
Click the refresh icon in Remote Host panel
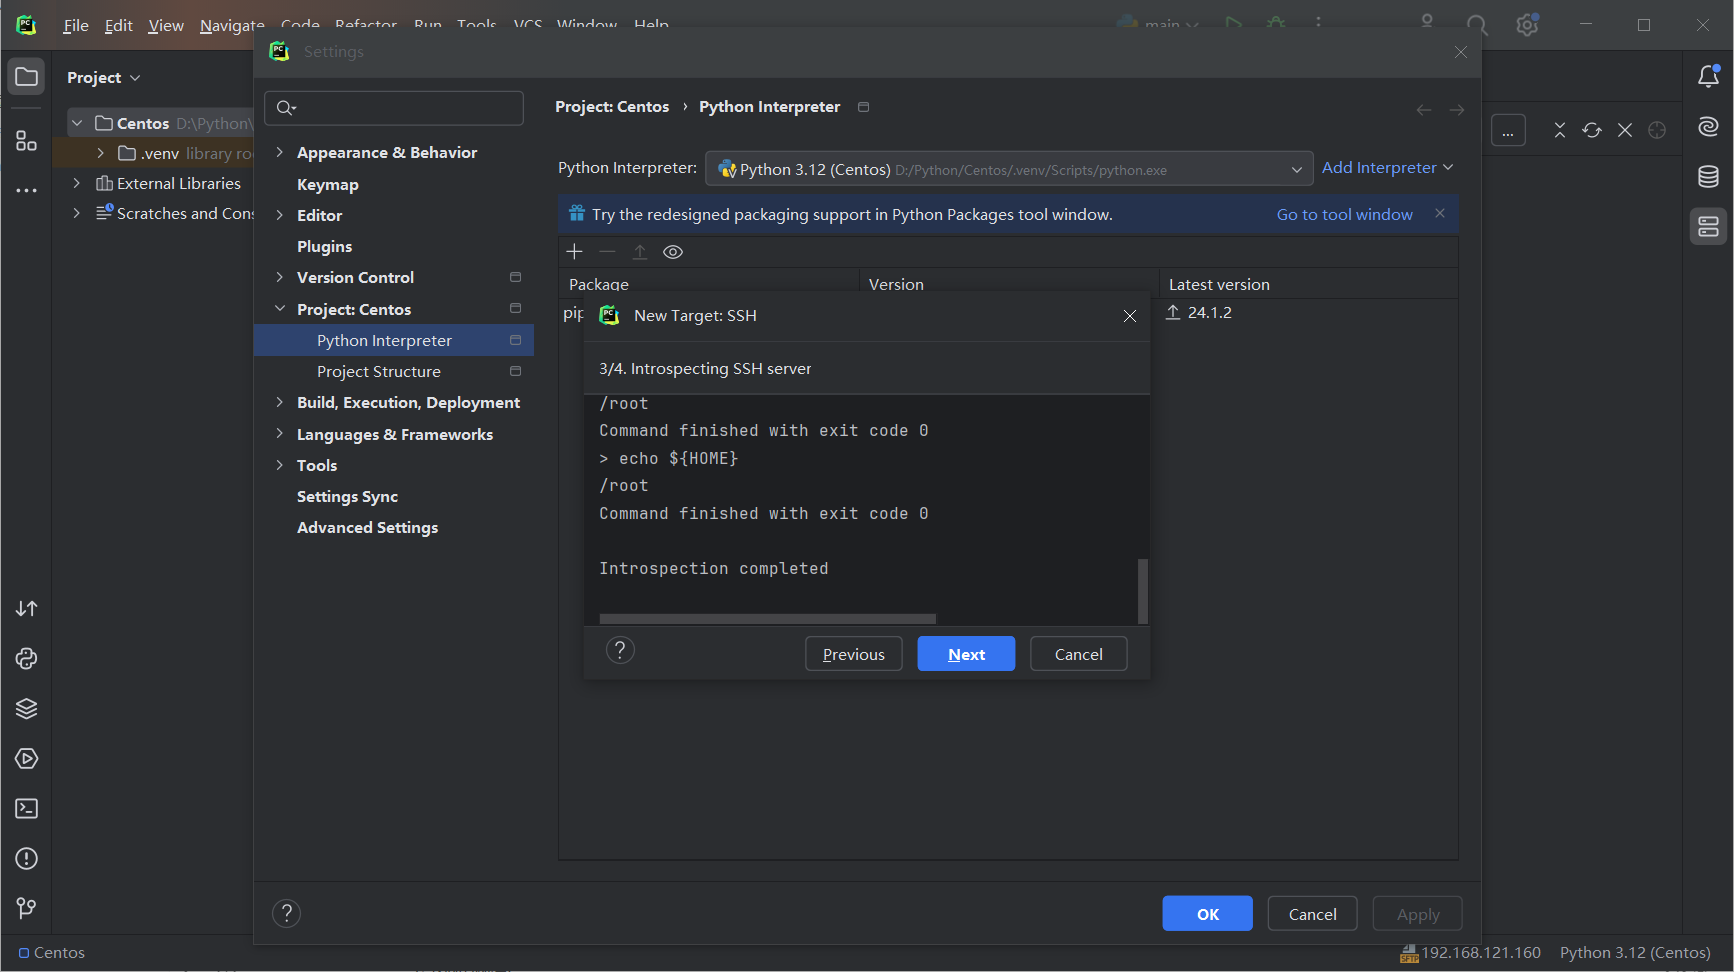click(1592, 130)
